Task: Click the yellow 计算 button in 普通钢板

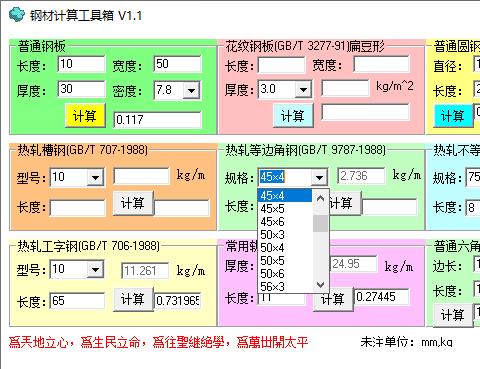Action: click(x=85, y=116)
